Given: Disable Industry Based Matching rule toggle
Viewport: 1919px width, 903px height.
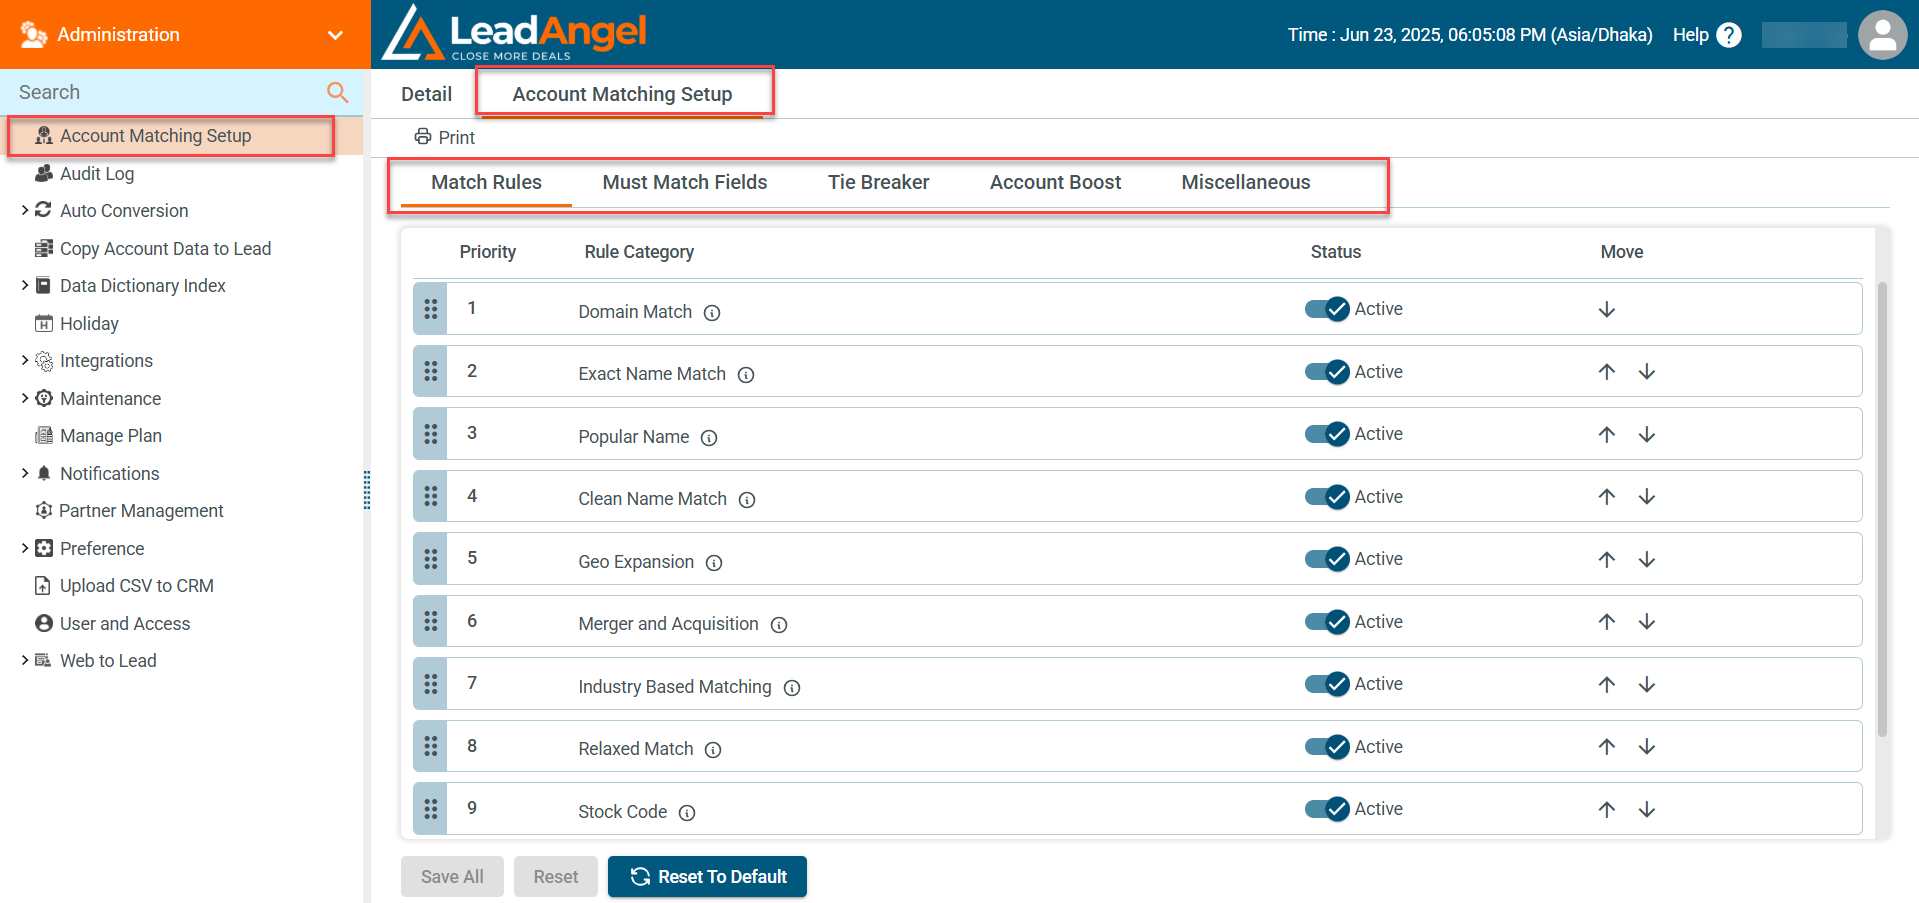Looking at the screenshot, I should point(1327,684).
